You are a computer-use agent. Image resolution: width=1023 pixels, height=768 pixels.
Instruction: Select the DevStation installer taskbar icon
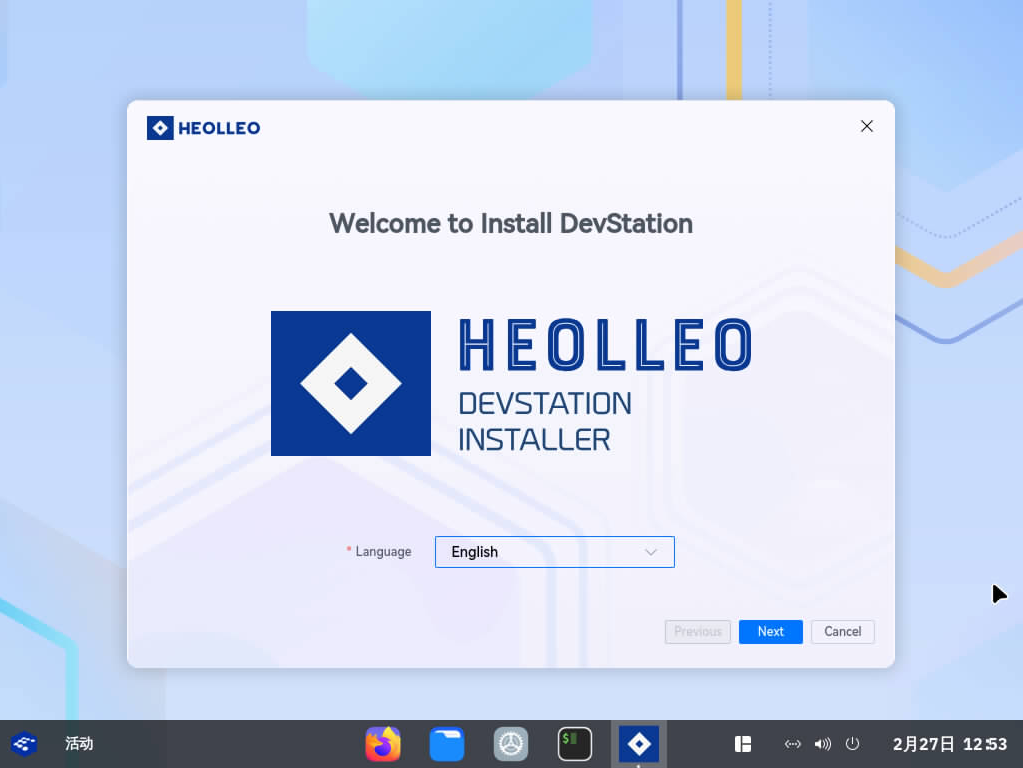[639, 744]
